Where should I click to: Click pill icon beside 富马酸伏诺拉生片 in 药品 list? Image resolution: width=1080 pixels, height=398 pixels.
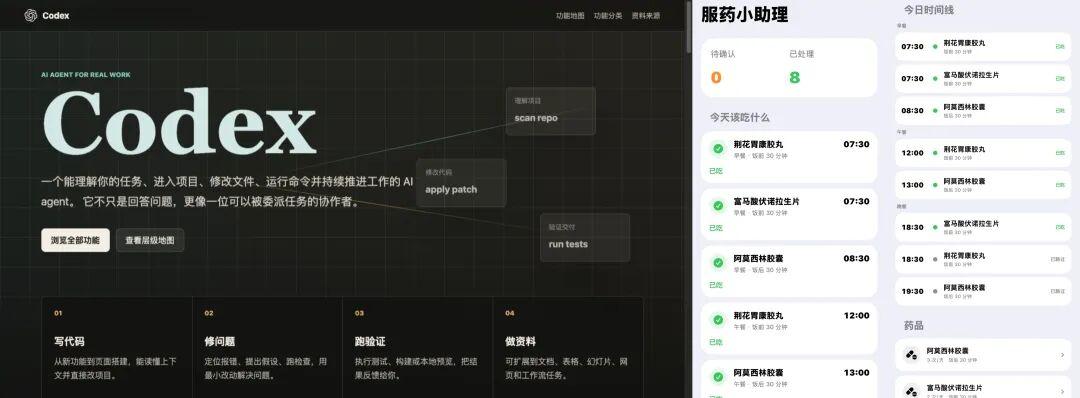click(x=911, y=391)
